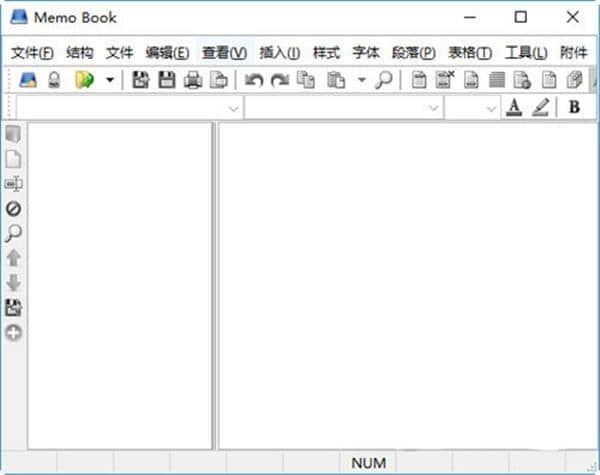Open the first style combo box
Screen dimensions: 600x475
[129, 108]
